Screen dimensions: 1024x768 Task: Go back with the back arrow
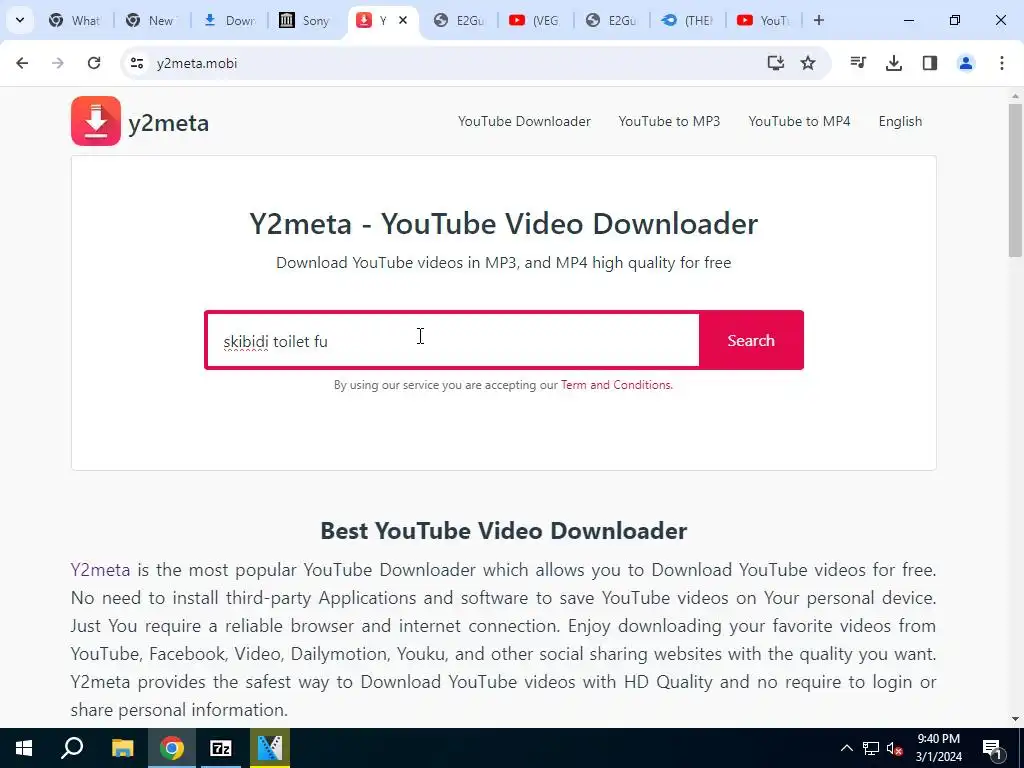pos(22,63)
